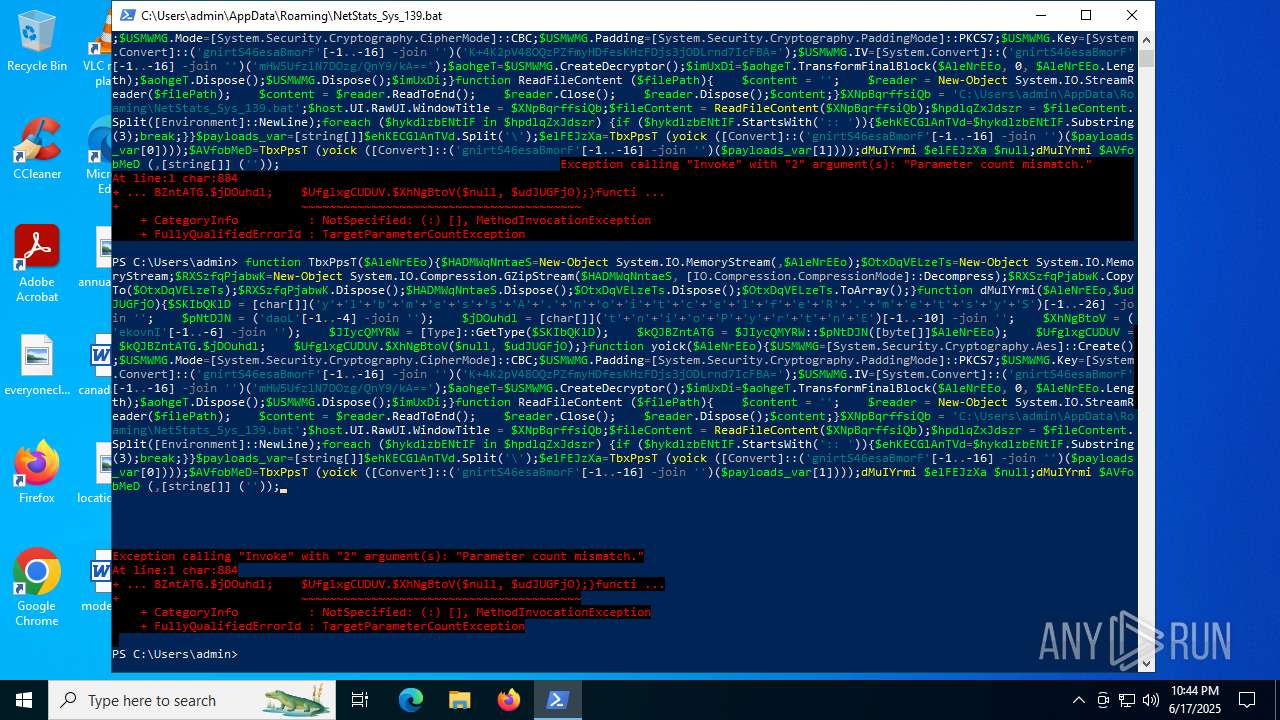Click the taskbar search box

point(192,700)
